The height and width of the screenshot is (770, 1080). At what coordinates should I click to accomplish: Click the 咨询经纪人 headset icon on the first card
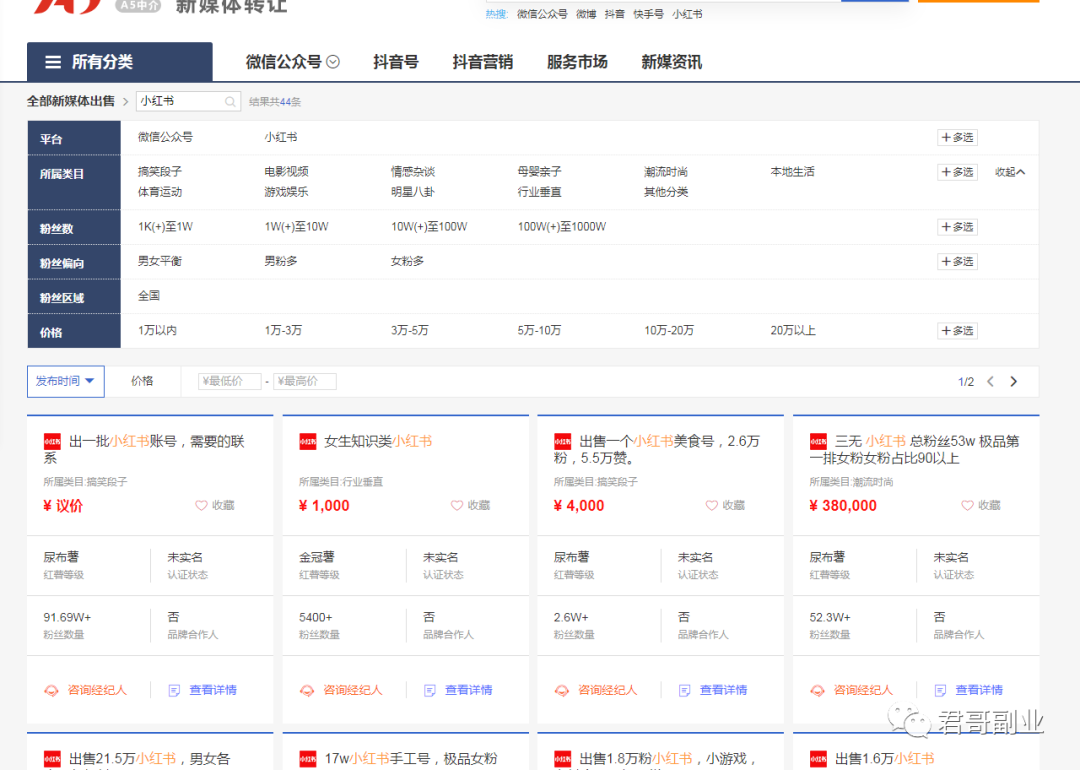click(x=51, y=690)
